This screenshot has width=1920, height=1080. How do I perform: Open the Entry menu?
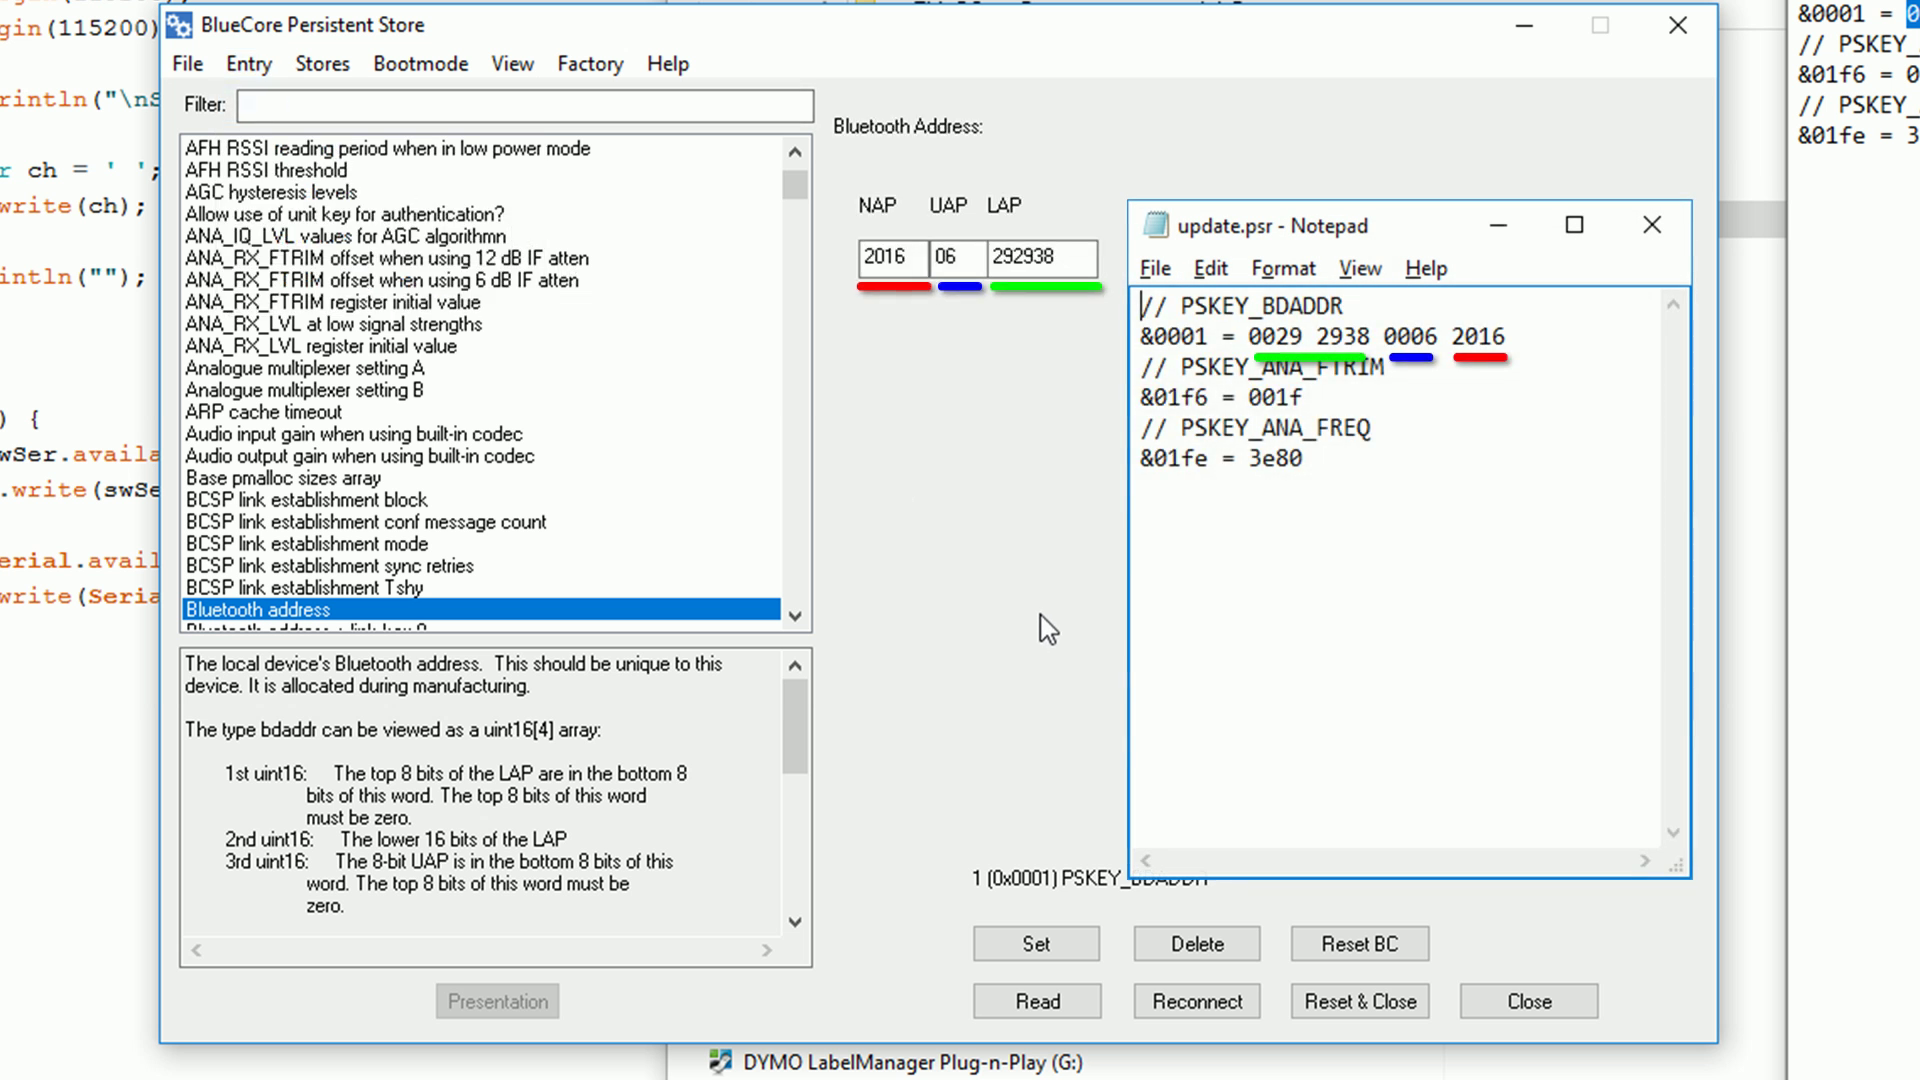click(248, 63)
